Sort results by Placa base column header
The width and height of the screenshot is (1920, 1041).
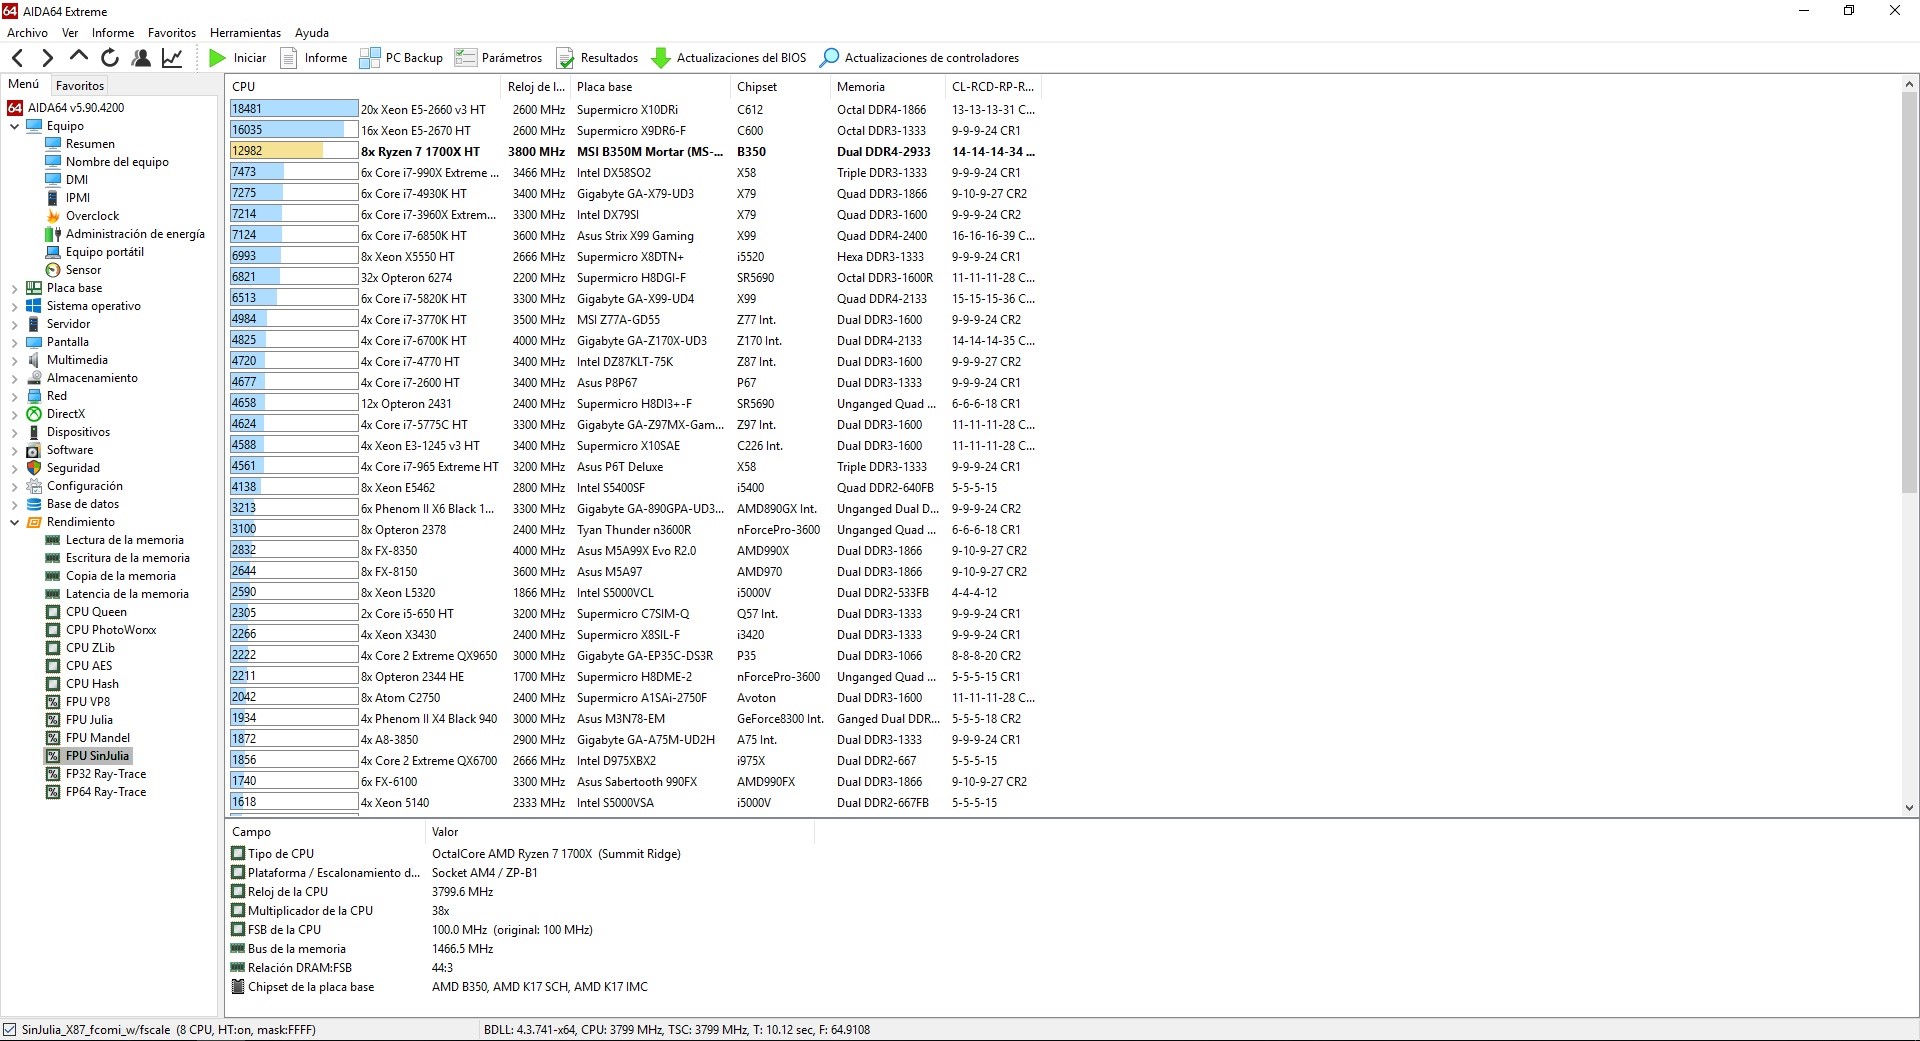click(x=651, y=87)
